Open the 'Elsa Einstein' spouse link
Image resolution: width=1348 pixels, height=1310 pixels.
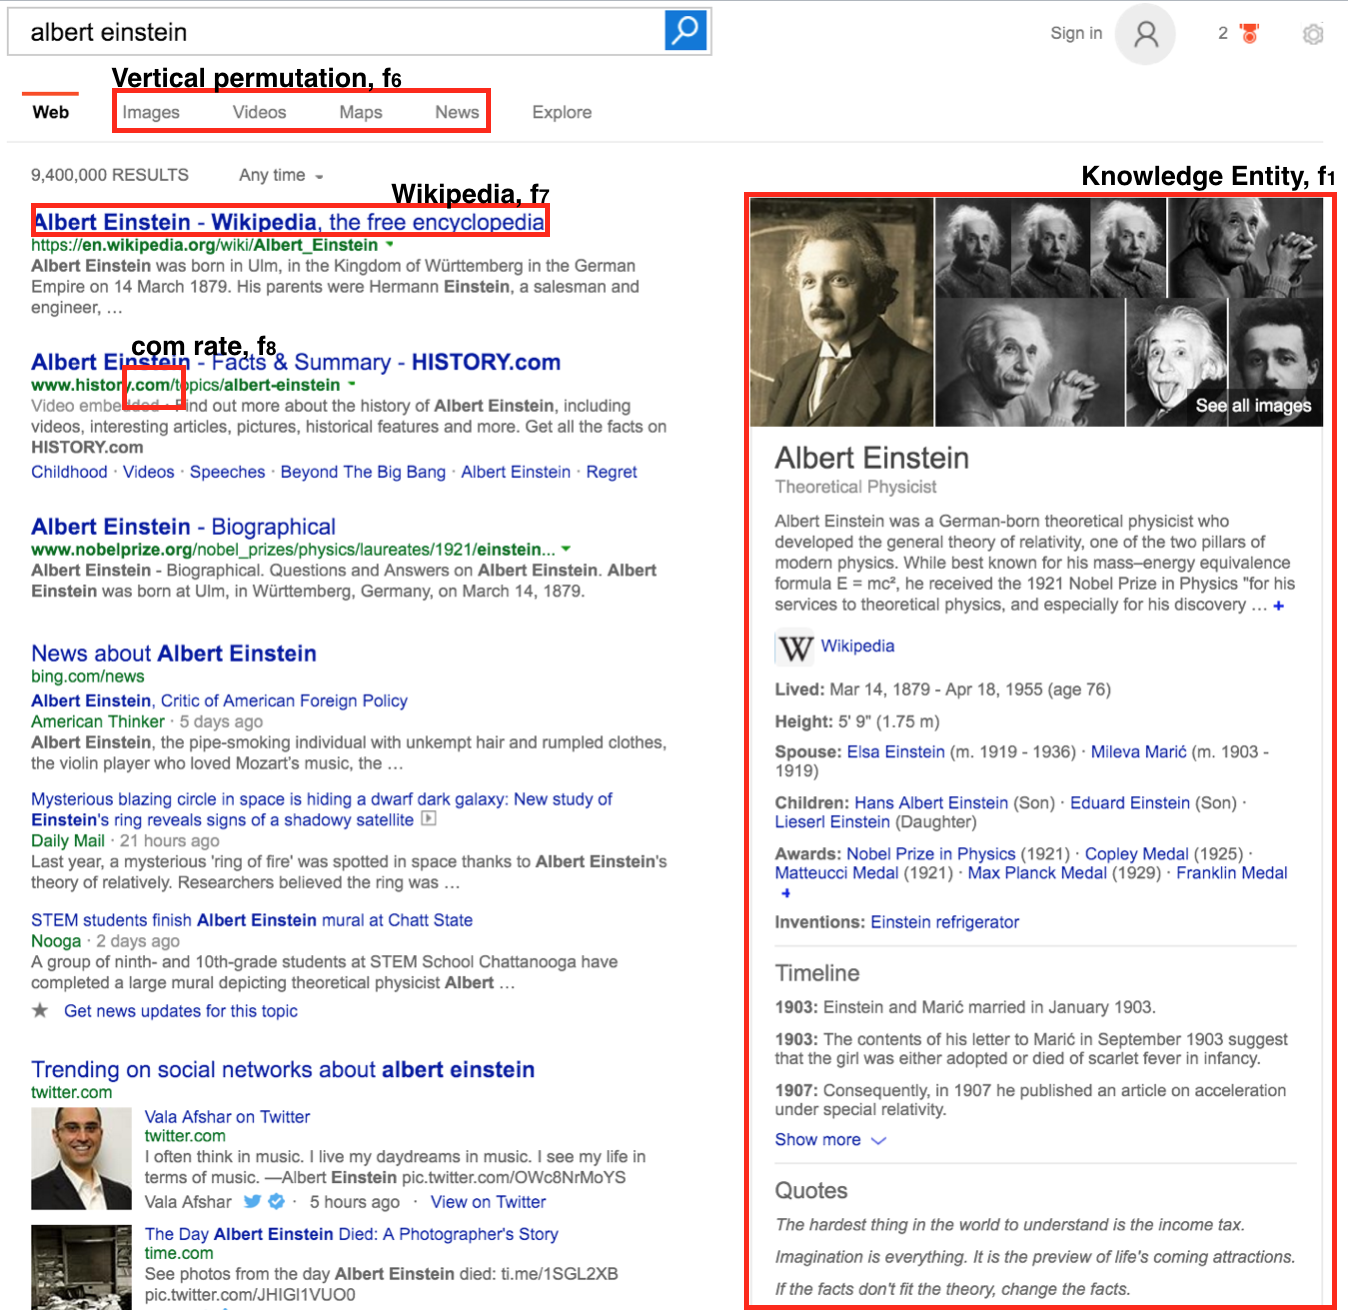click(896, 752)
